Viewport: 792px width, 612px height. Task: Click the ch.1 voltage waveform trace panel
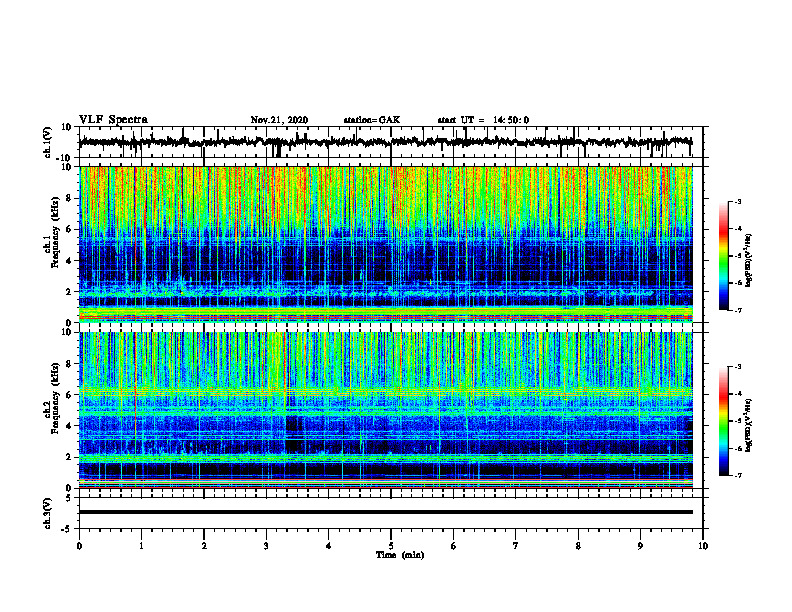point(391,142)
